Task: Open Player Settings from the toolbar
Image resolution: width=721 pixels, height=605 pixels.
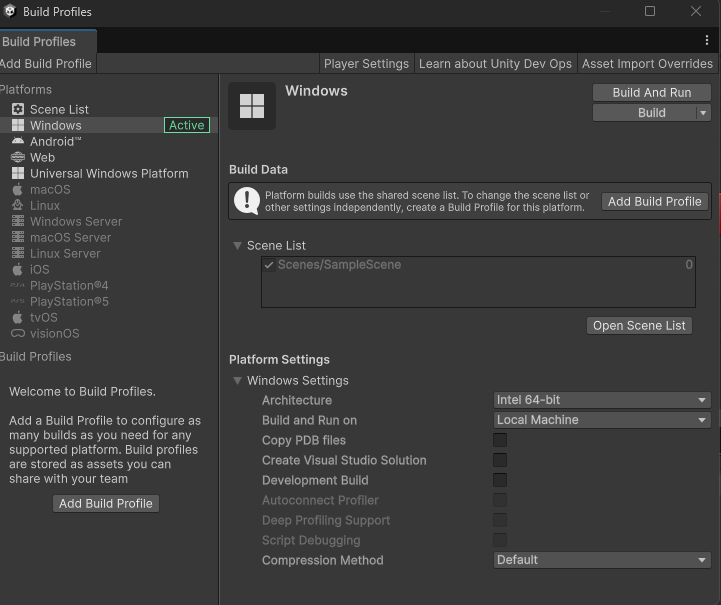Action: pos(366,63)
